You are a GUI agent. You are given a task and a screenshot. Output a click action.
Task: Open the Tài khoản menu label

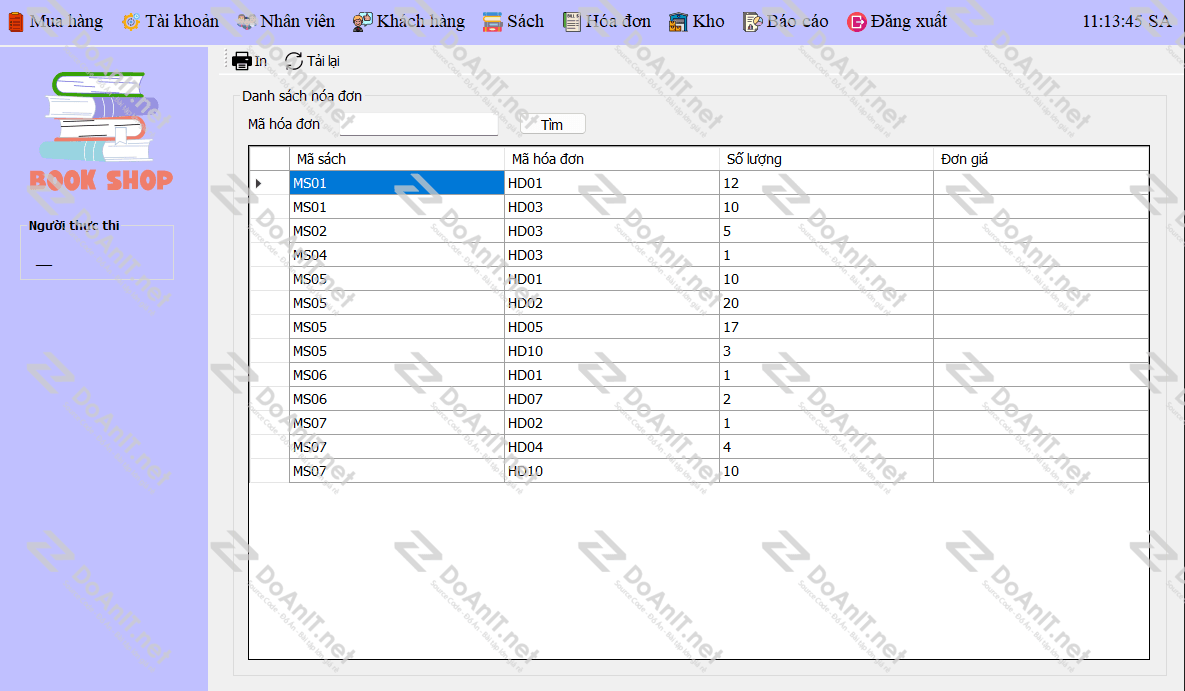tap(182, 21)
